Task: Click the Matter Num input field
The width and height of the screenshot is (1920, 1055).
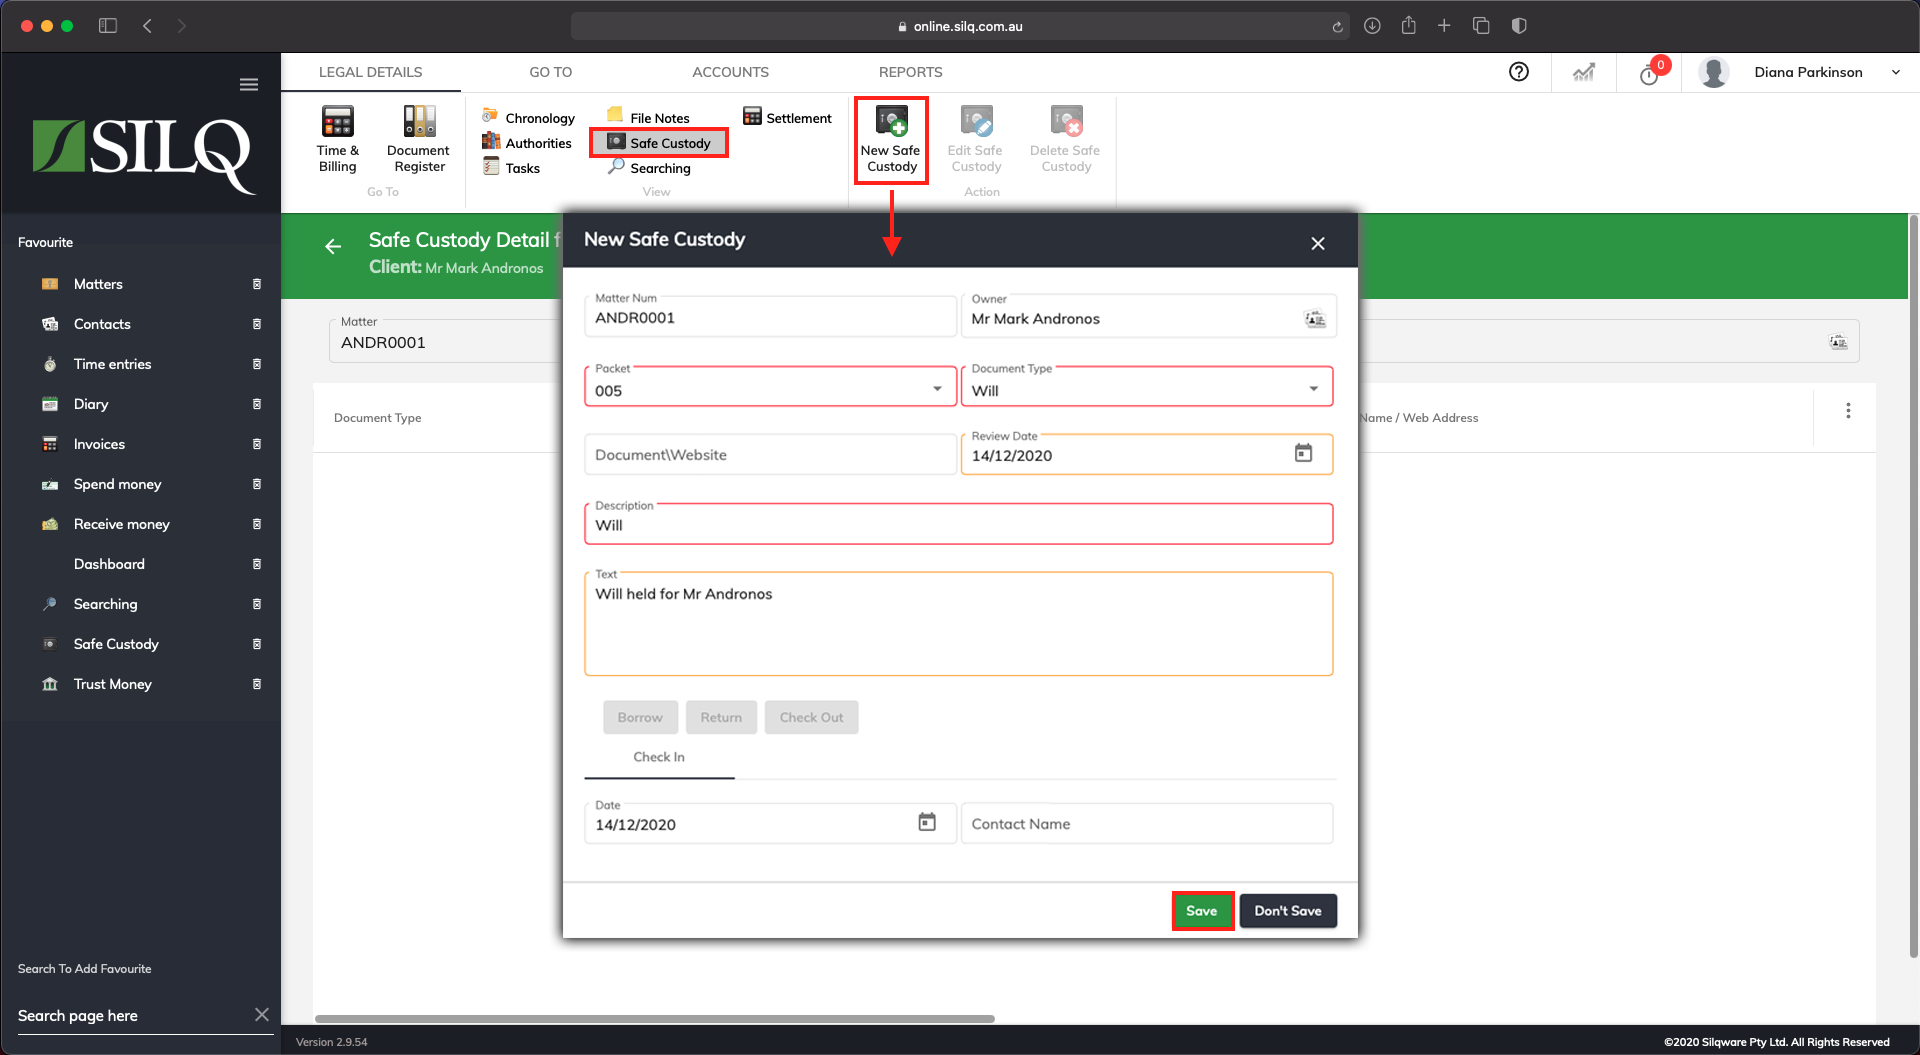Action: point(770,317)
